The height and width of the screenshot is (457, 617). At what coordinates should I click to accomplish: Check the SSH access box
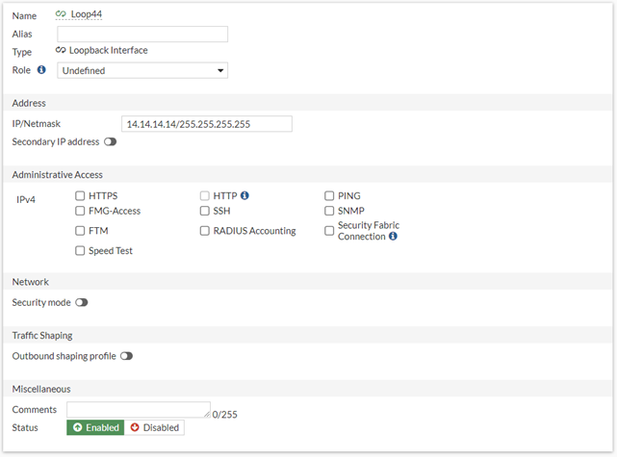tap(205, 212)
